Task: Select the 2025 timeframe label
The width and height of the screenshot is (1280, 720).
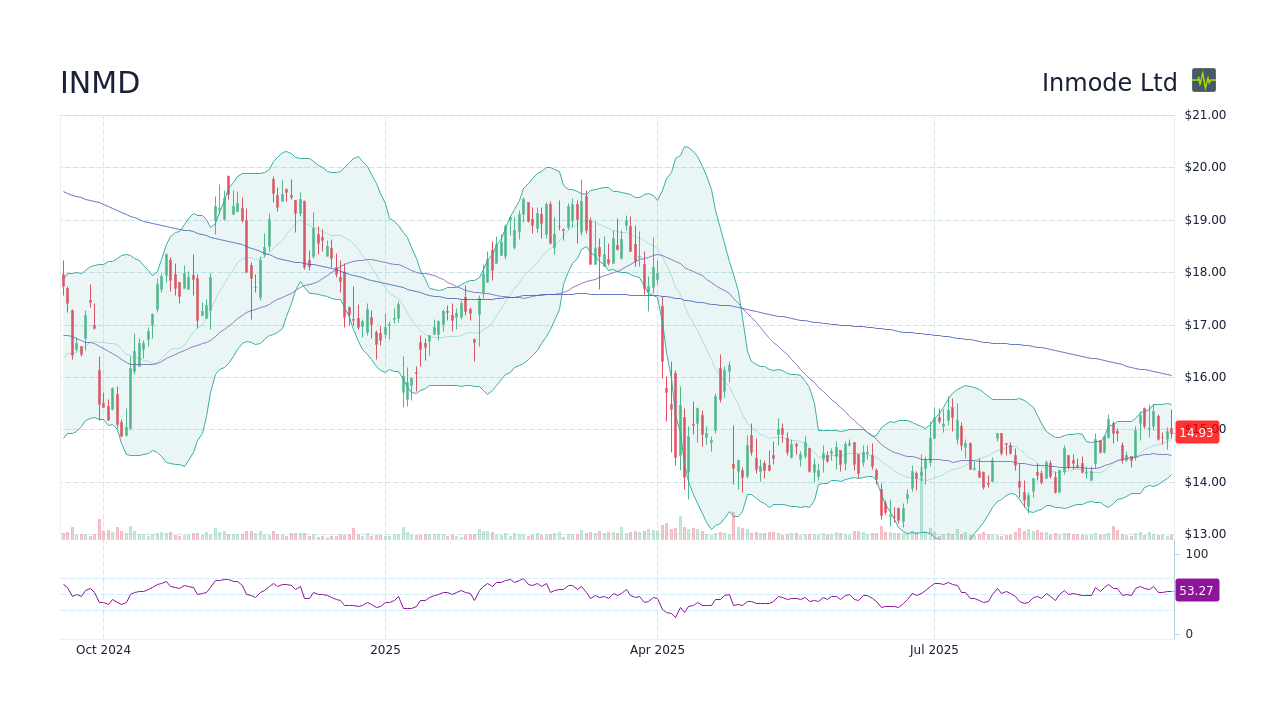Action: point(384,650)
